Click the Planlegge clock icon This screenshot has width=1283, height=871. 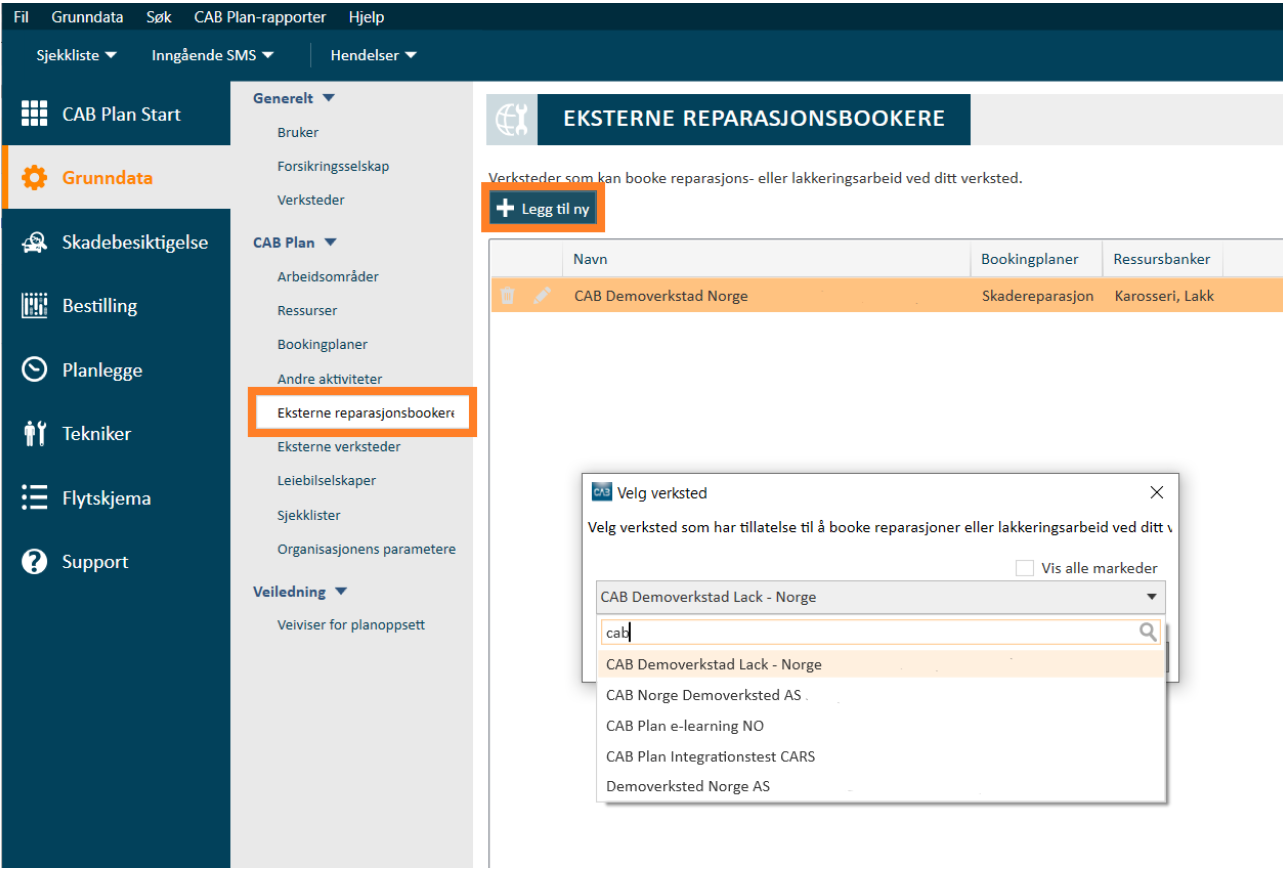34,370
